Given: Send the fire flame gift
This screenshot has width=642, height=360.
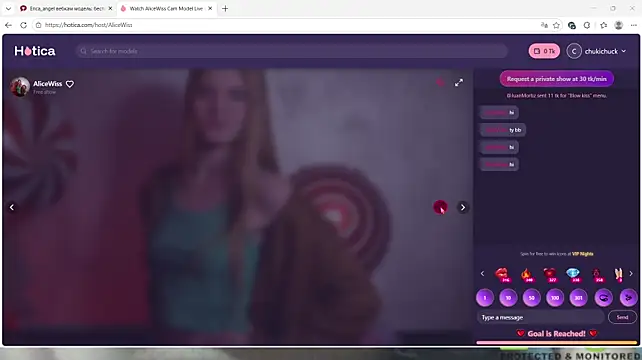Looking at the screenshot, I should [527, 274].
